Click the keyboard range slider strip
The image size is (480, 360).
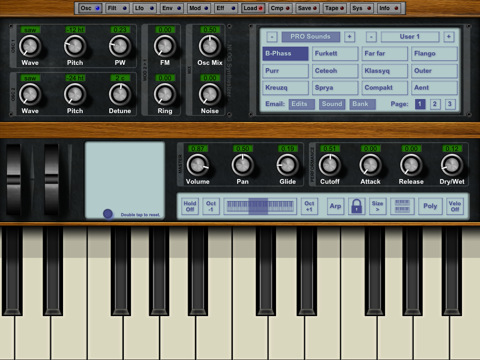(x=260, y=206)
